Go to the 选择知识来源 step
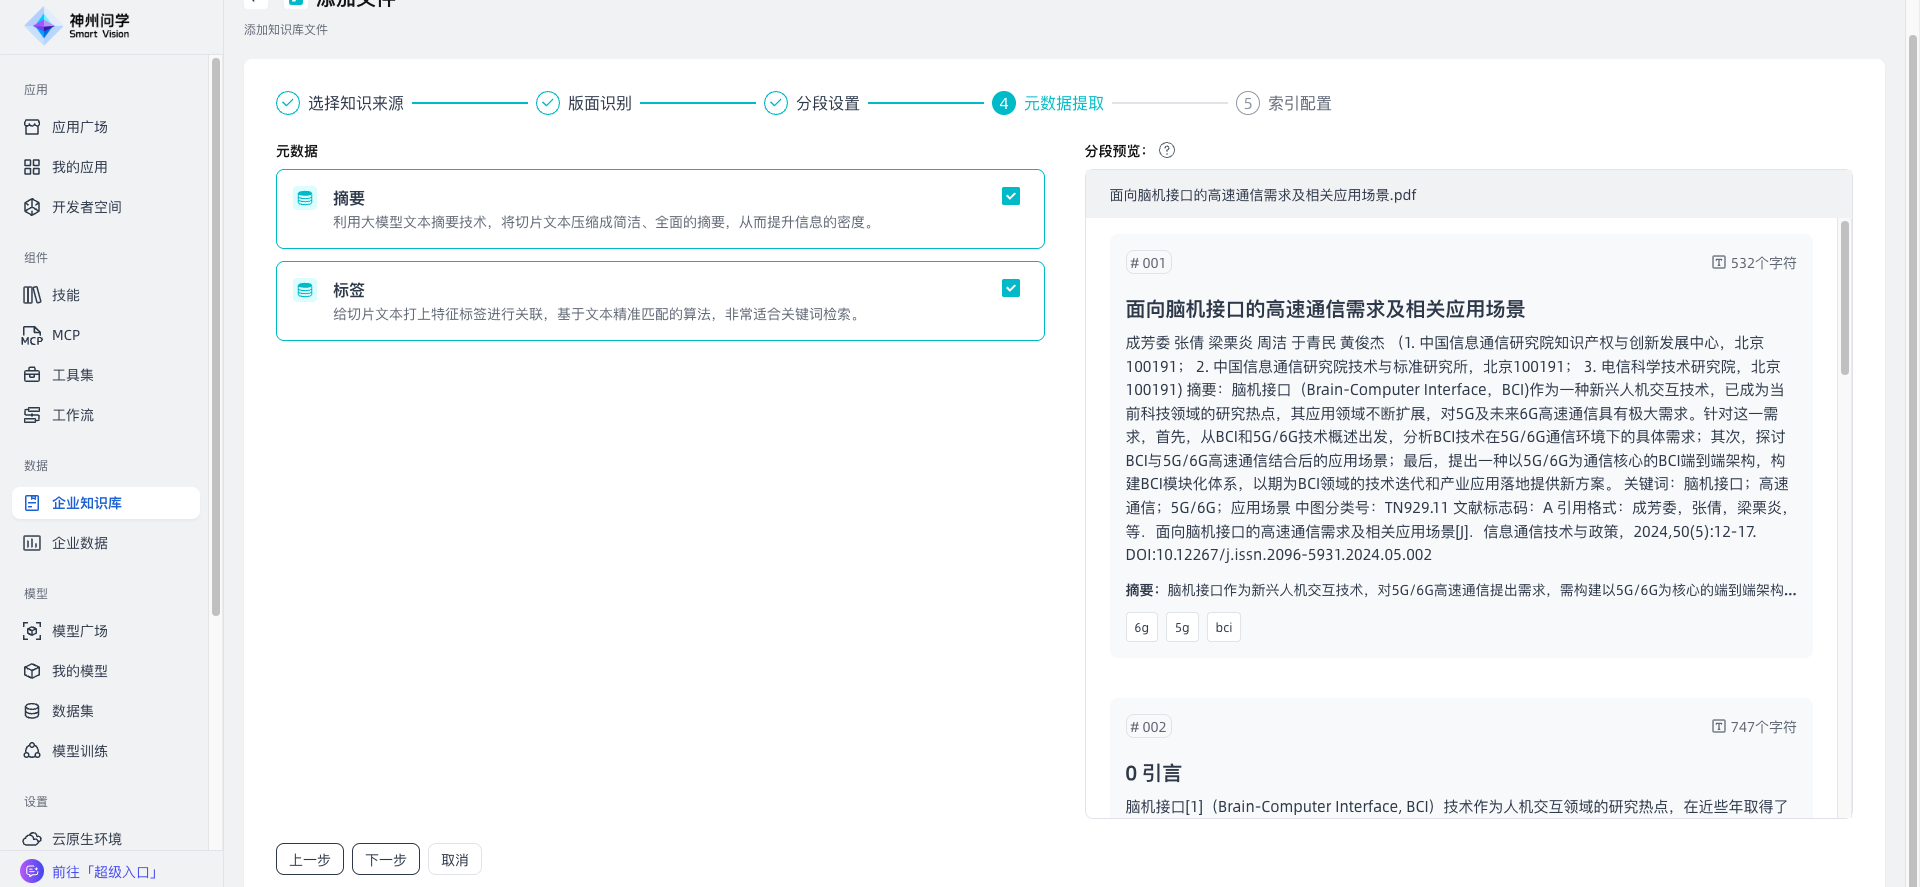1920x887 pixels. click(x=340, y=103)
